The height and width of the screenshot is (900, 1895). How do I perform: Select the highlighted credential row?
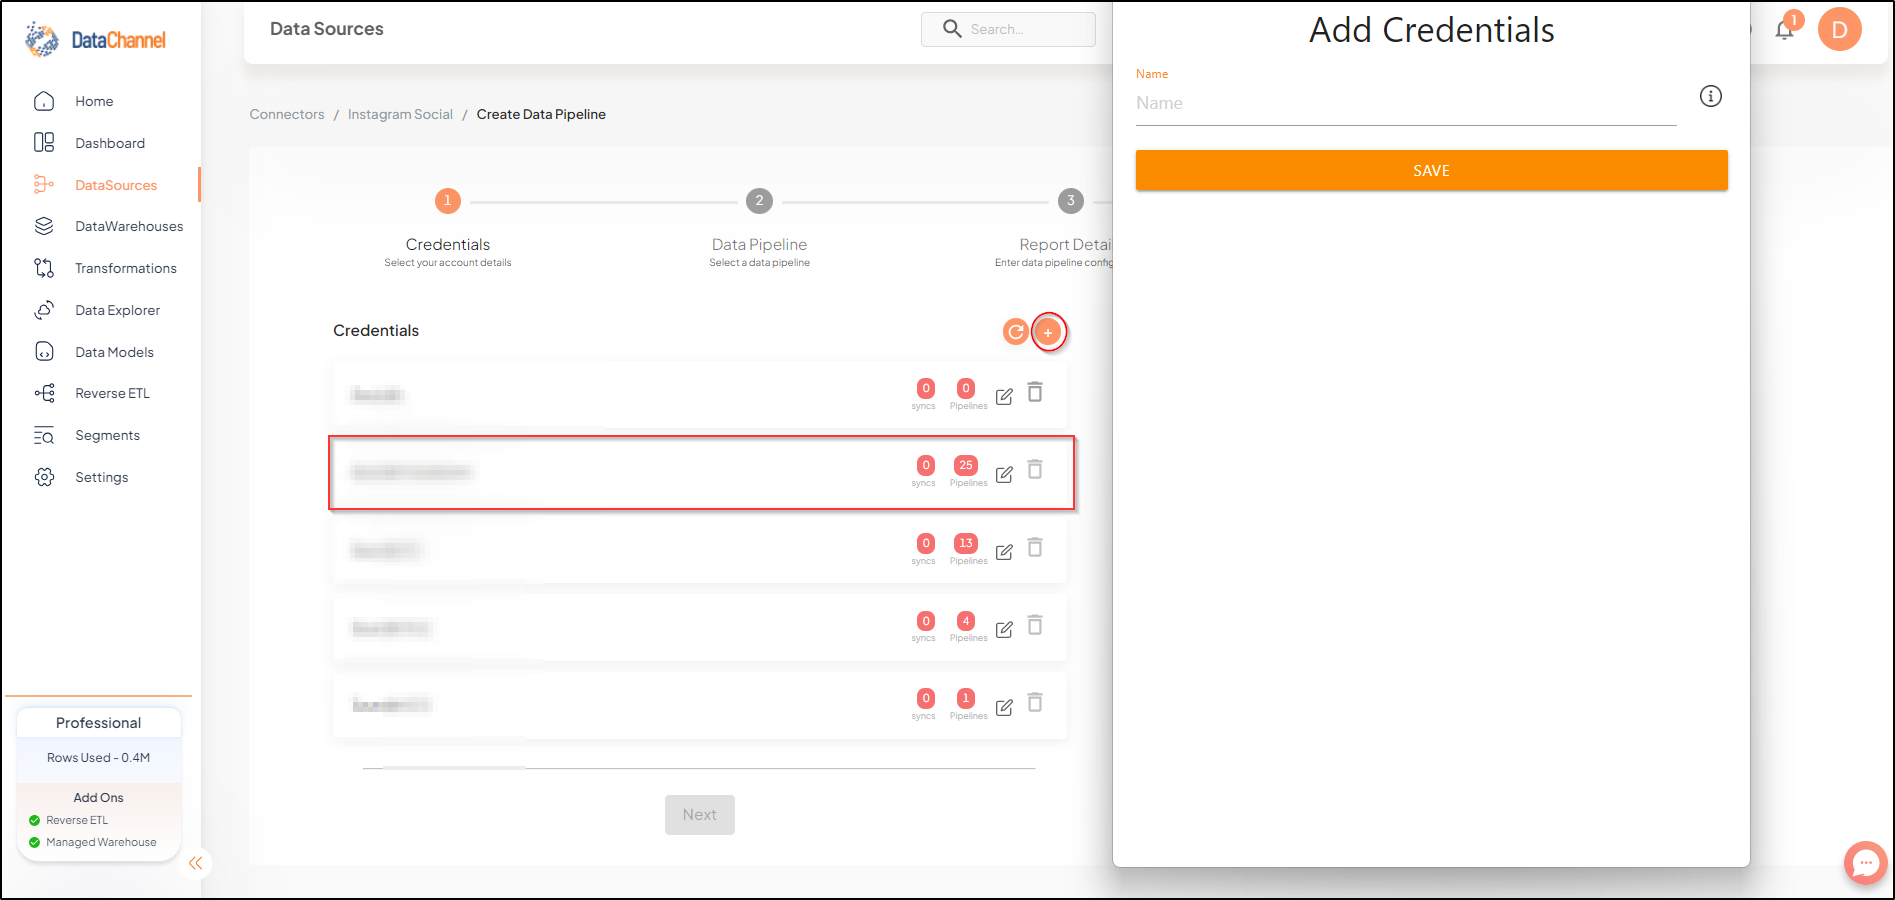pos(701,473)
